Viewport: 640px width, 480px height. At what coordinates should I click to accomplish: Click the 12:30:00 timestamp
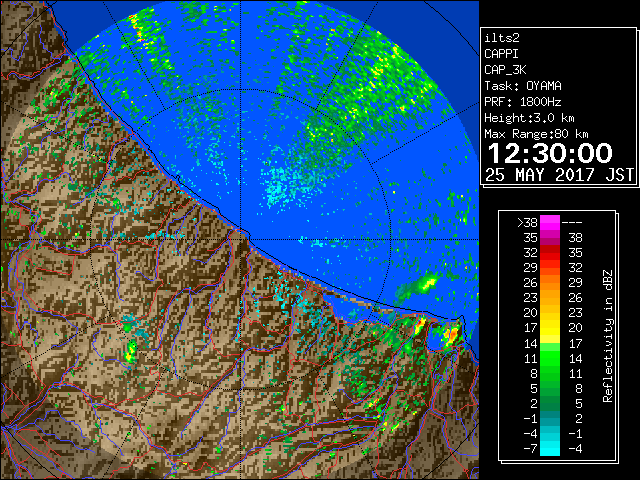coord(550,153)
